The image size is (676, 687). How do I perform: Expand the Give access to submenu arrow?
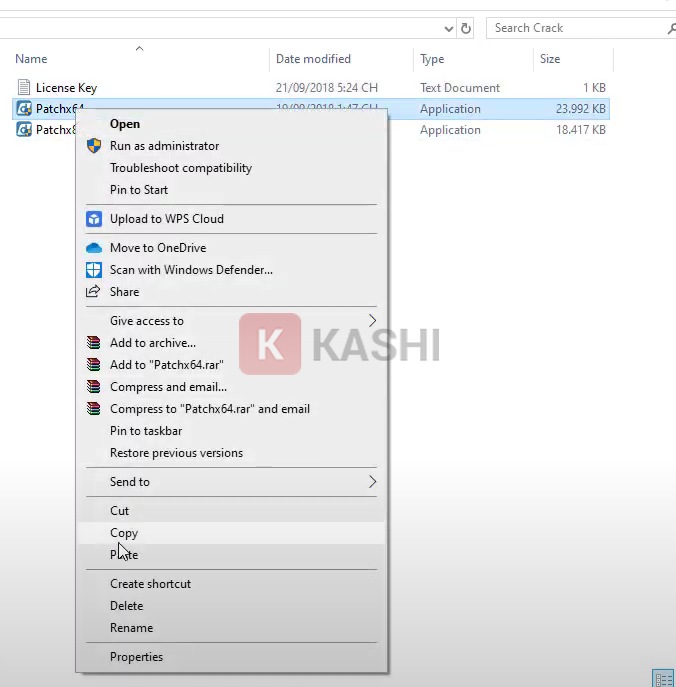pyautogui.click(x=372, y=321)
